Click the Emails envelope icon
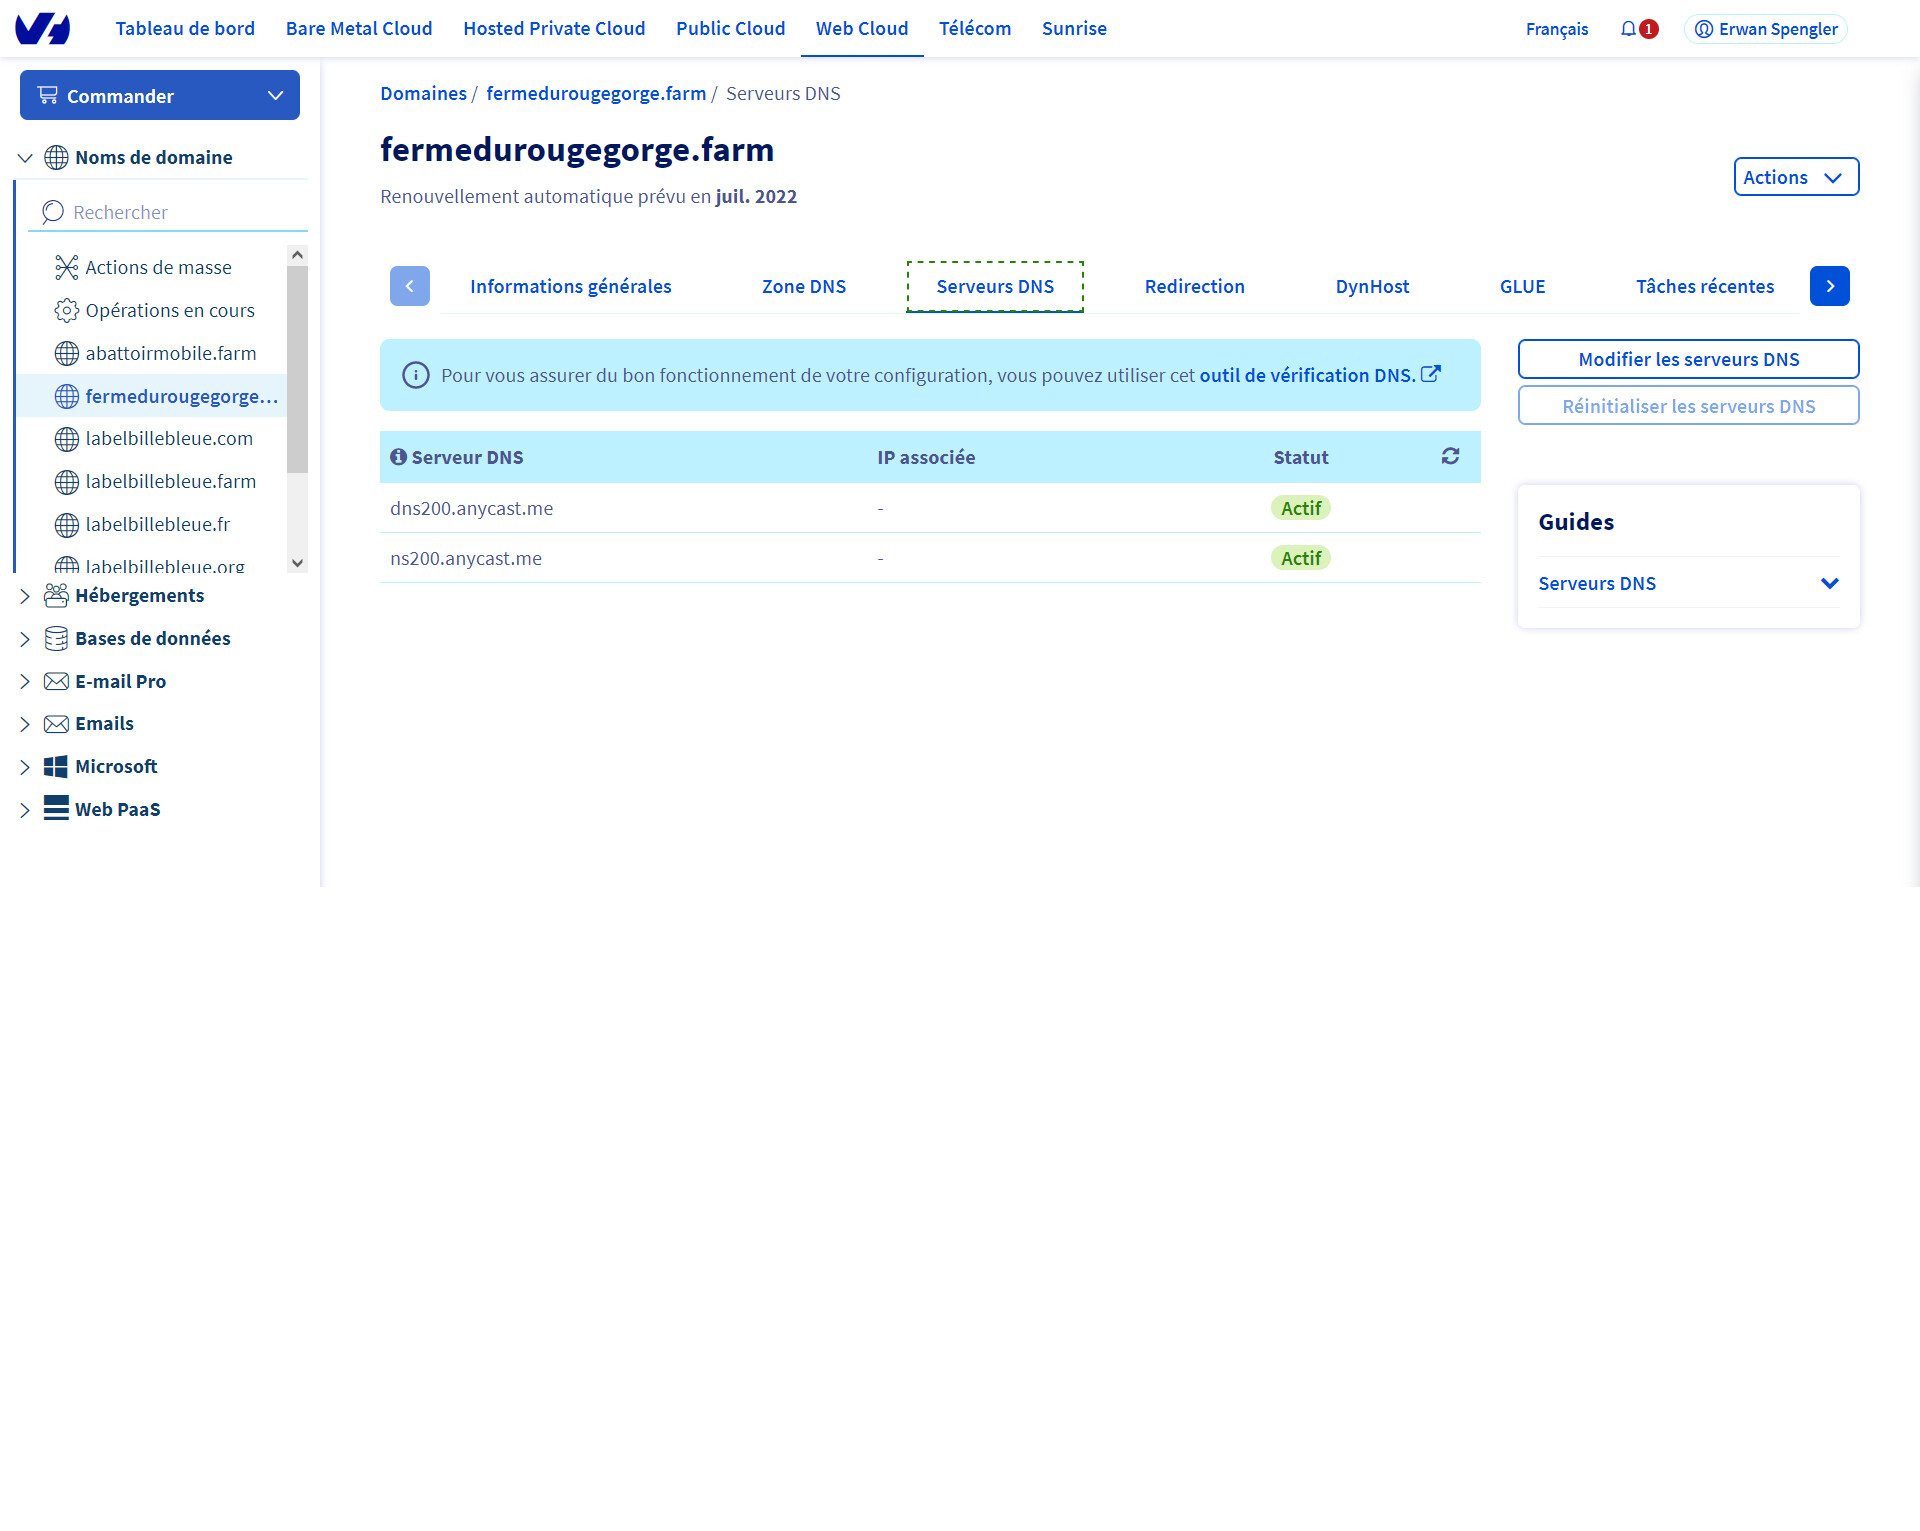 57,724
